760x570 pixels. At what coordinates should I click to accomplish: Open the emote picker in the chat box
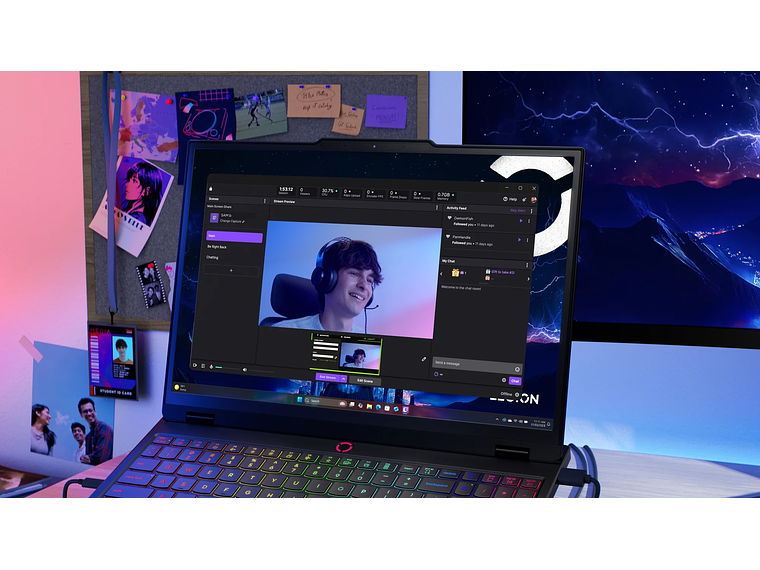(x=517, y=368)
